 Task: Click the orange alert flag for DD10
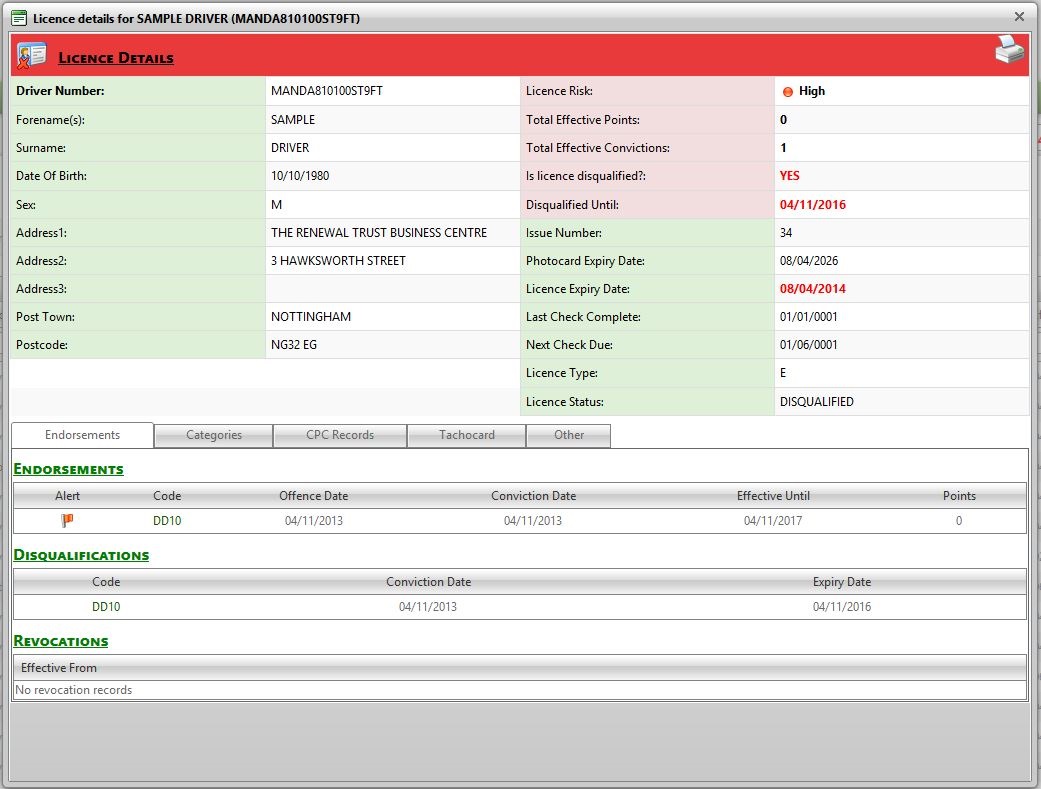[68, 520]
